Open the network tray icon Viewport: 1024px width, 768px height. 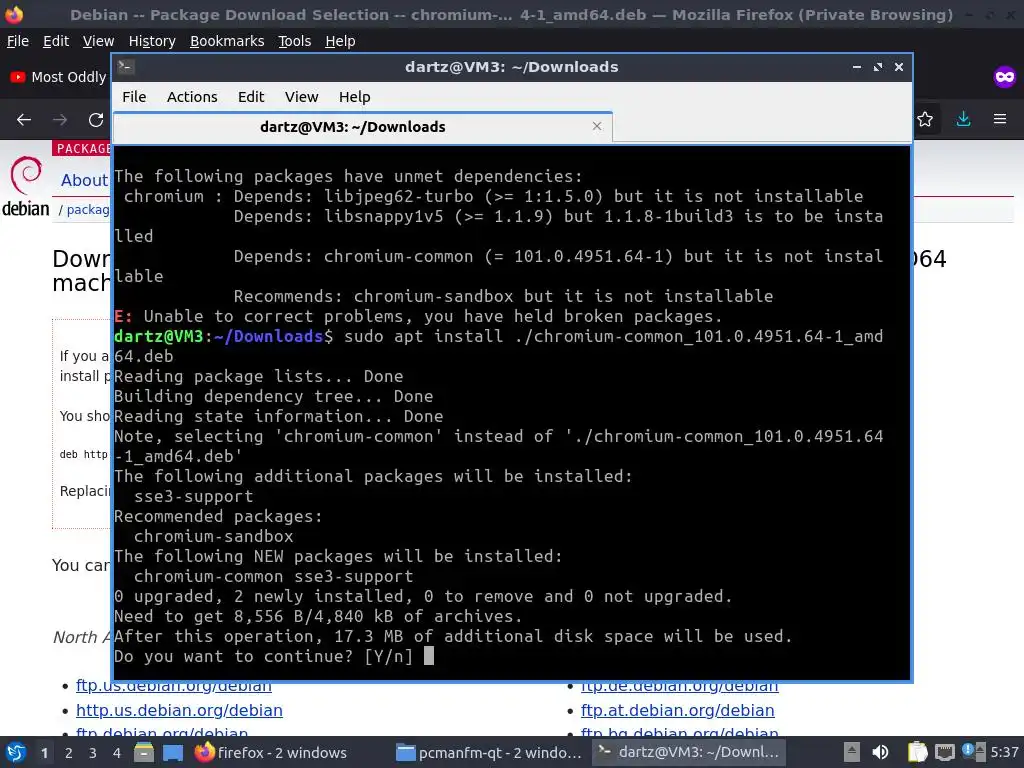point(944,752)
